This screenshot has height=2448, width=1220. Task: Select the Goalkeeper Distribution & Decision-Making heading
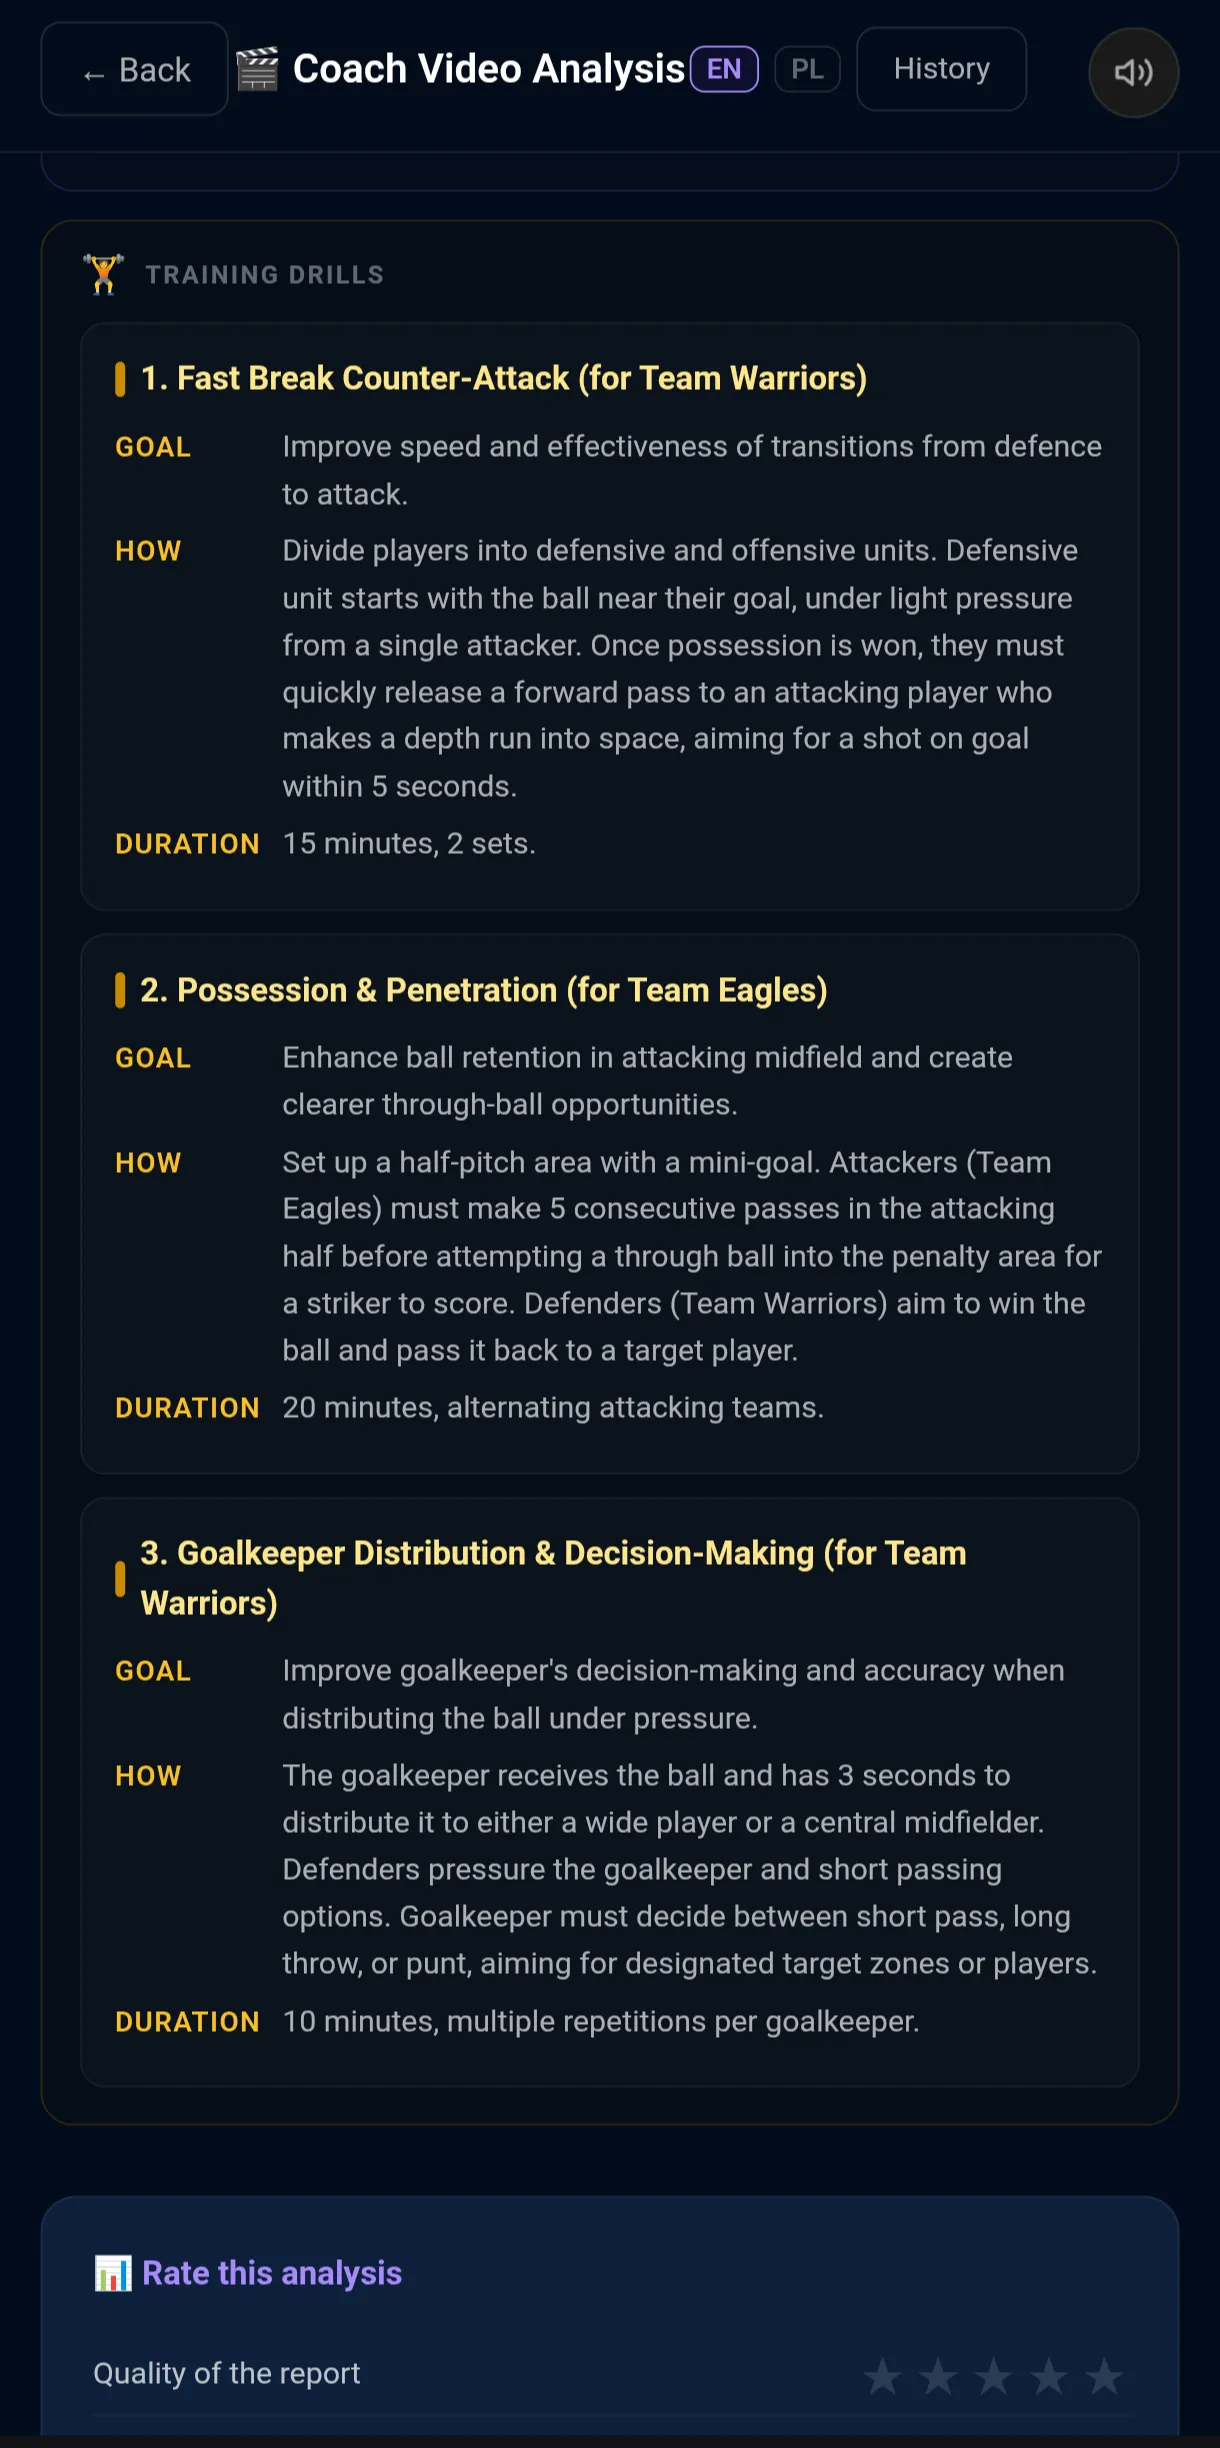[554, 1578]
